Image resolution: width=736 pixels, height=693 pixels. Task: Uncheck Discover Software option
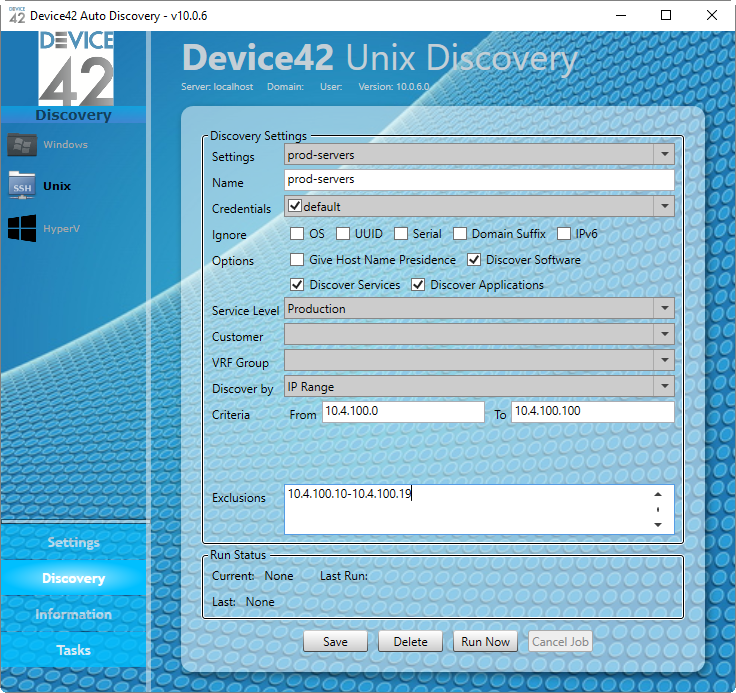[474, 260]
